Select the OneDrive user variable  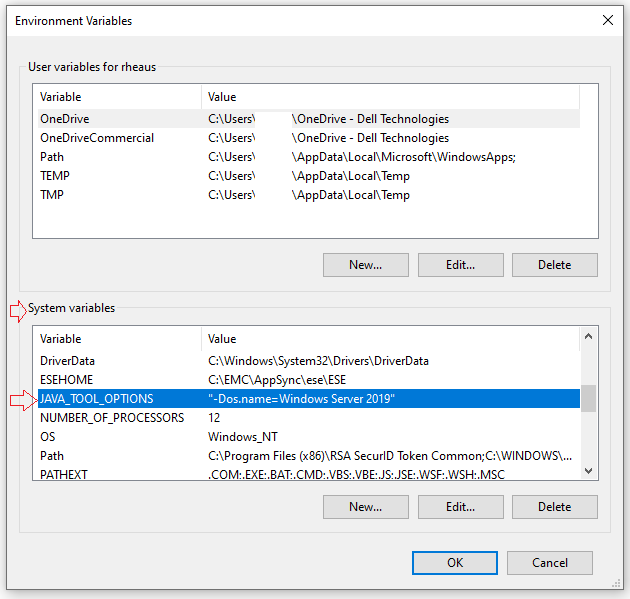click(65, 119)
